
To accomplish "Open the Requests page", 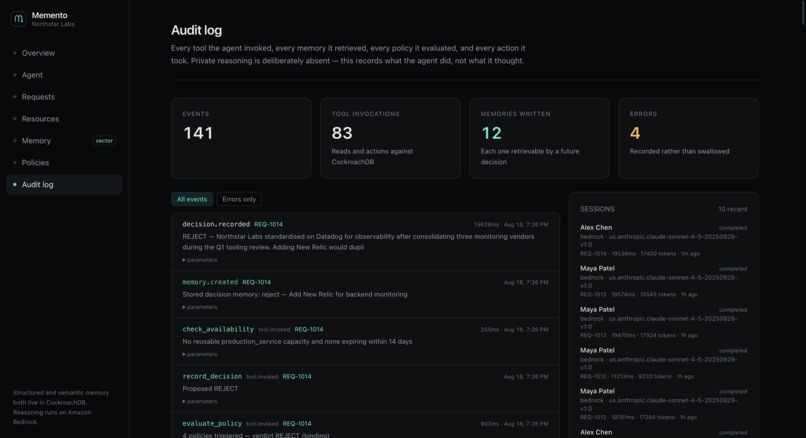I will [38, 97].
